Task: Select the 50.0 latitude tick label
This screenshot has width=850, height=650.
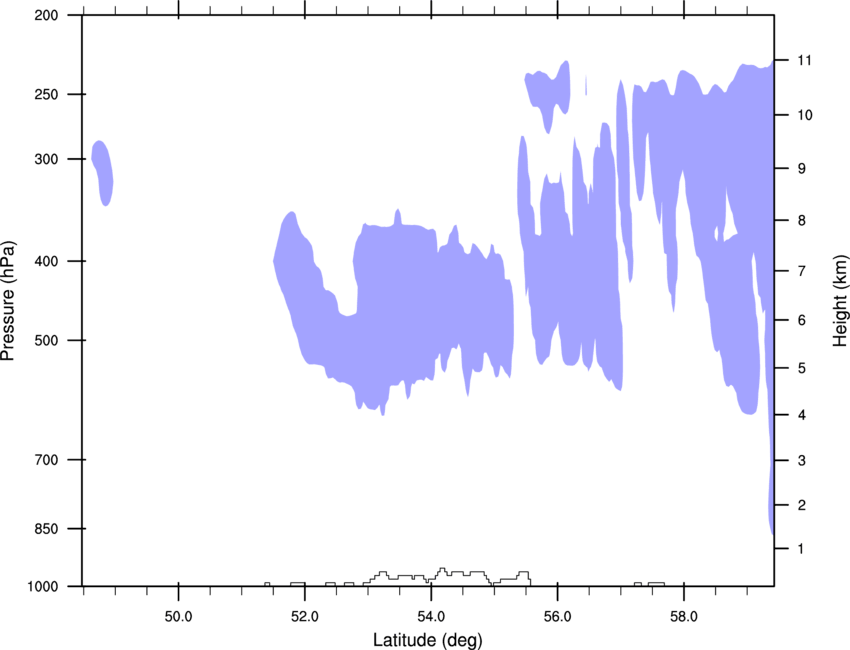Action: 178,617
